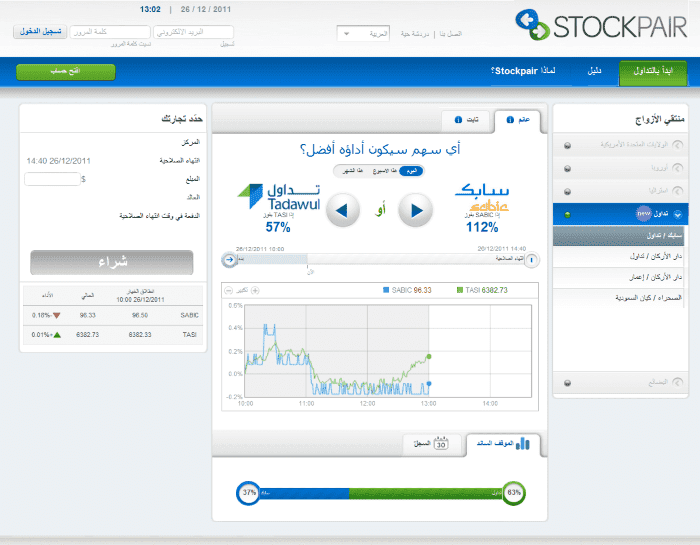Click the timeline expiry info icon
Screen dimensions: 700x545
(531, 260)
